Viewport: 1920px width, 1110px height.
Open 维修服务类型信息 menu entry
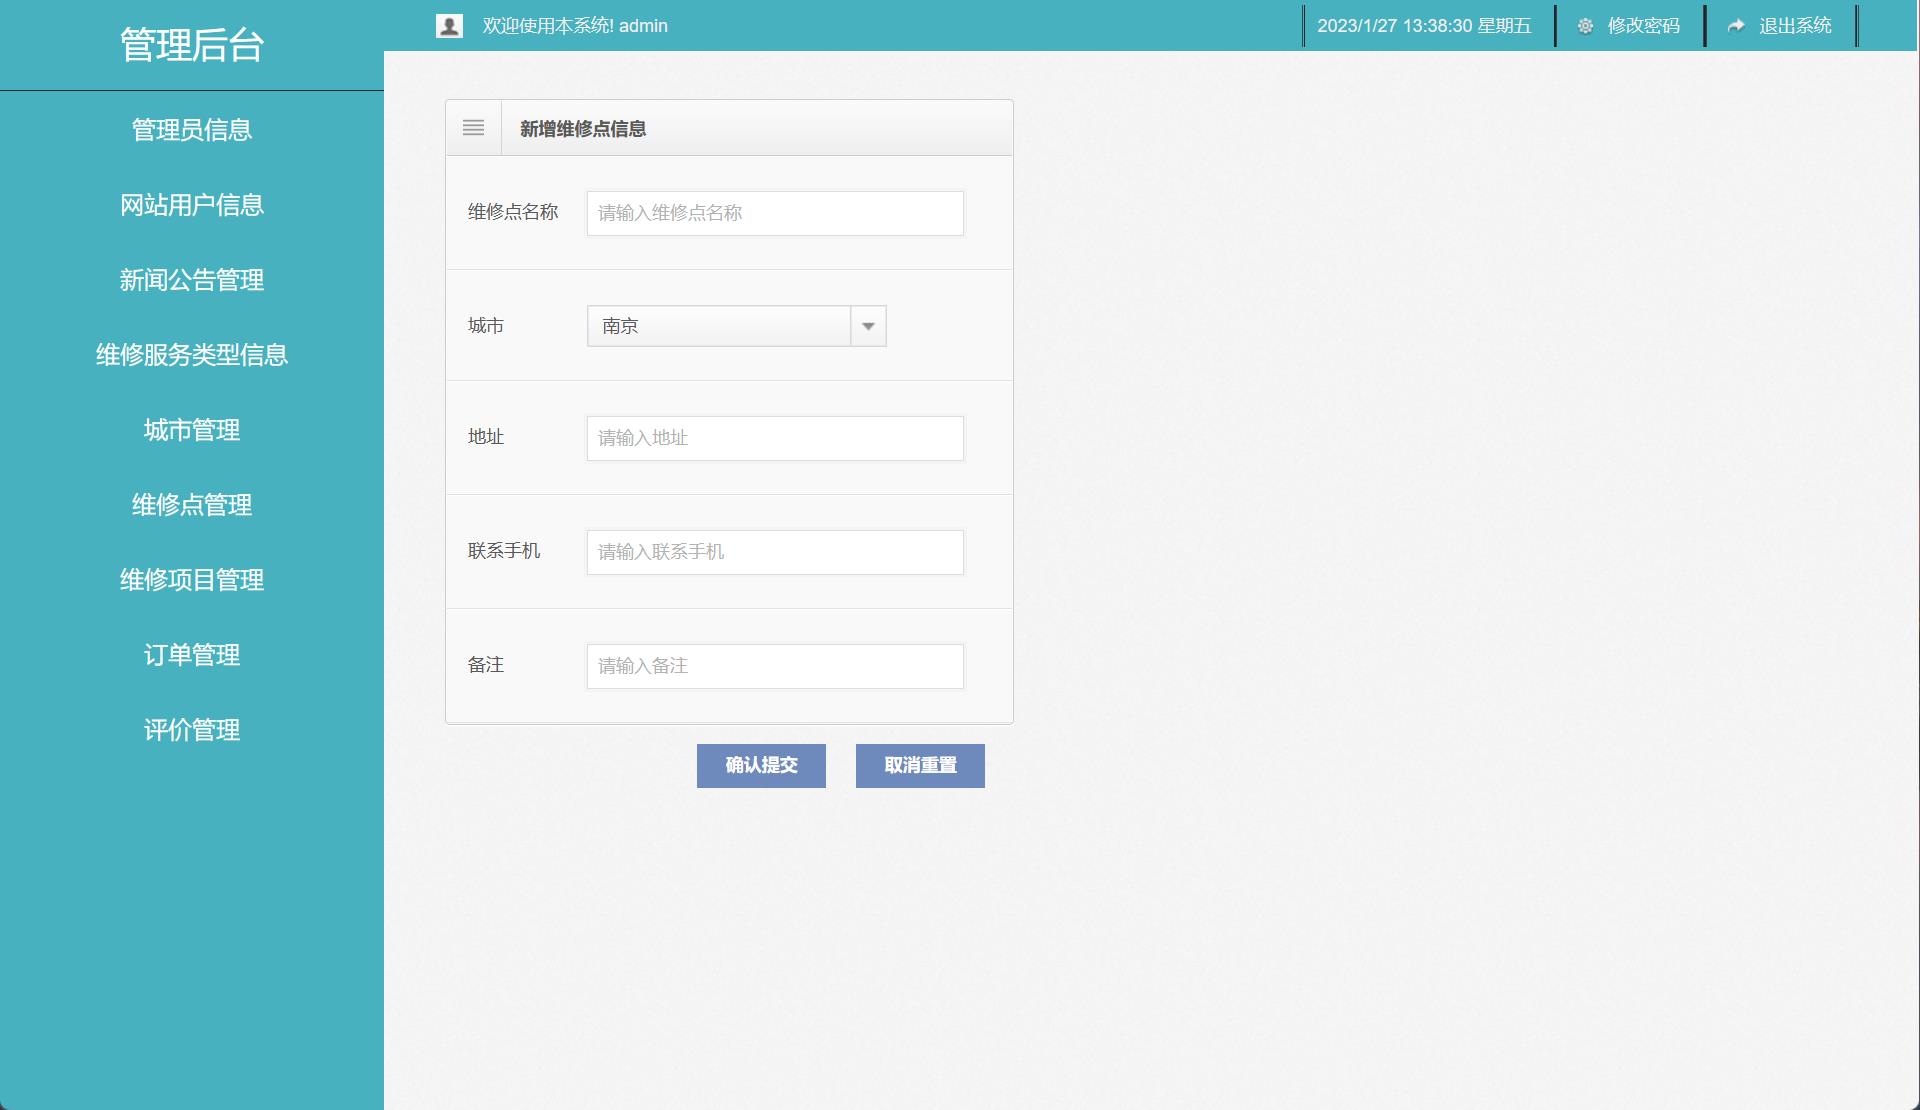click(192, 355)
